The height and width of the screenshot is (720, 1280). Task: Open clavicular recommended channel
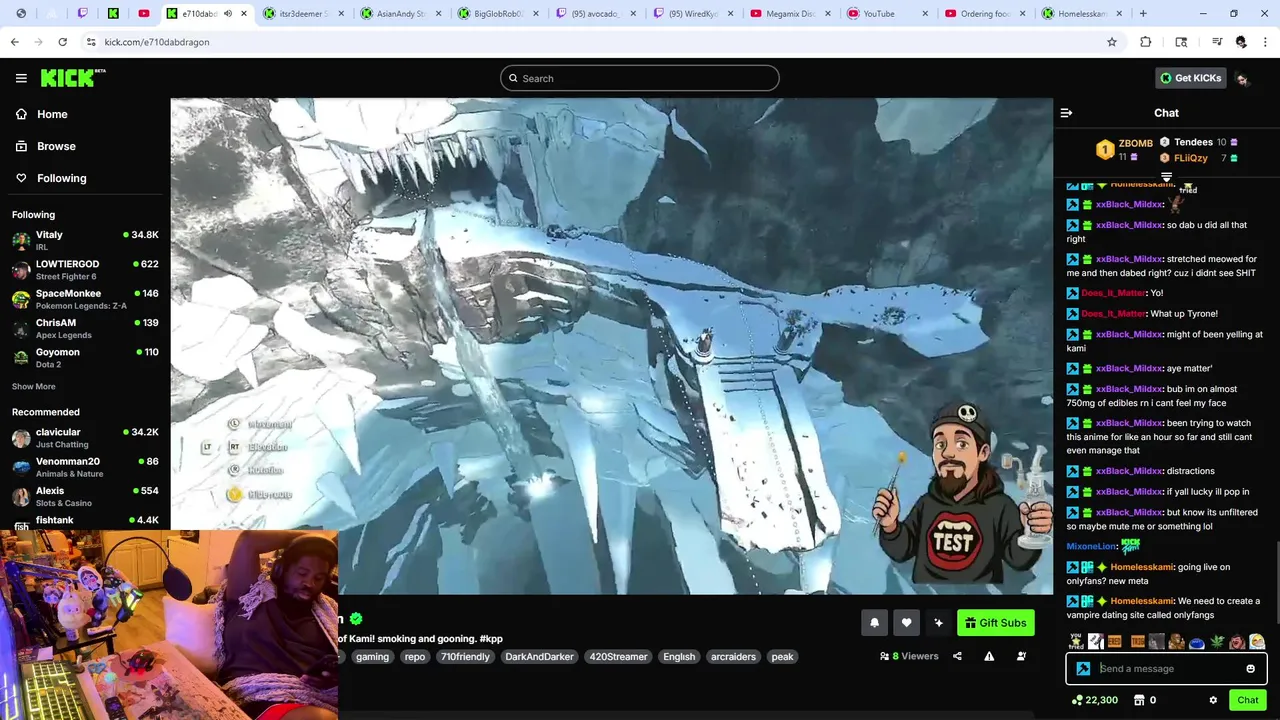click(85, 437)
